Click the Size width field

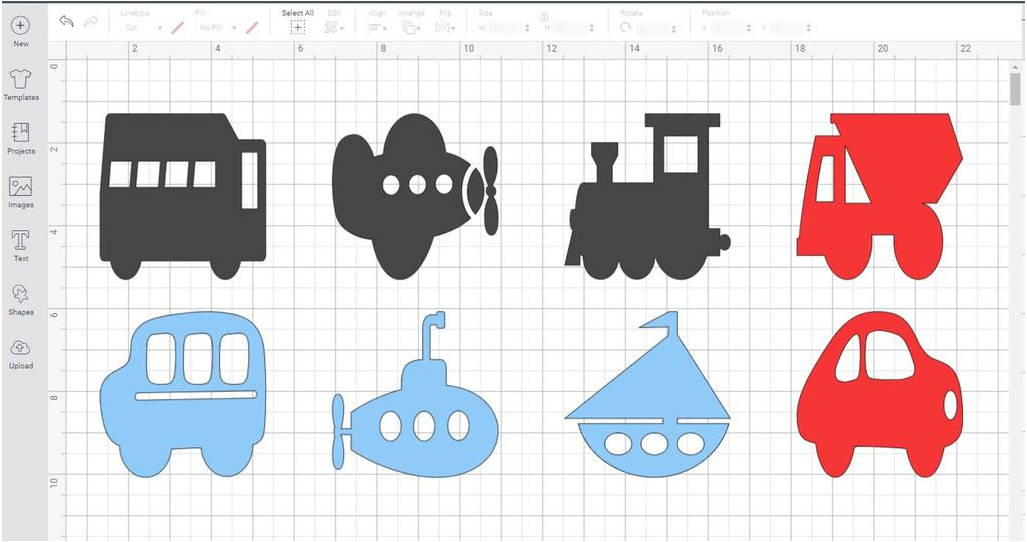(x=506, y=28)
